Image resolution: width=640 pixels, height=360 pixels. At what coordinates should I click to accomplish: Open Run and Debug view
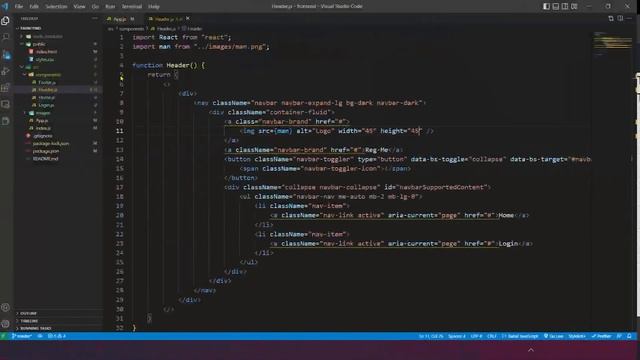[6, 71]
